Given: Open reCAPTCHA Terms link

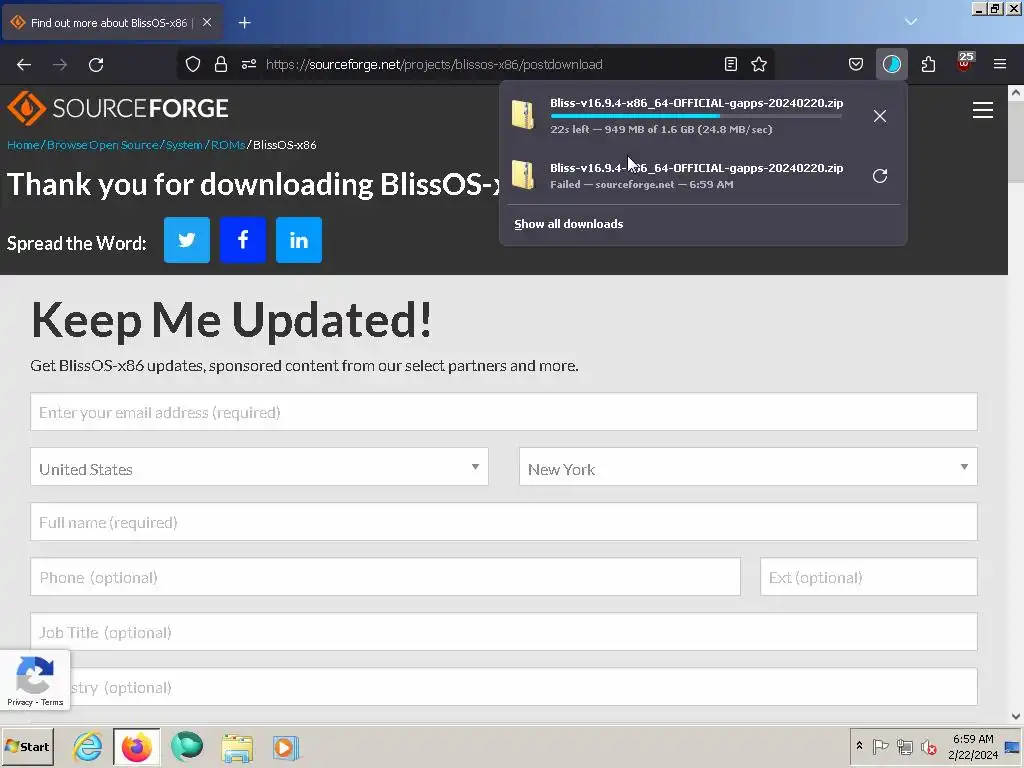Looking at the screenshot, I should point(52,702).
